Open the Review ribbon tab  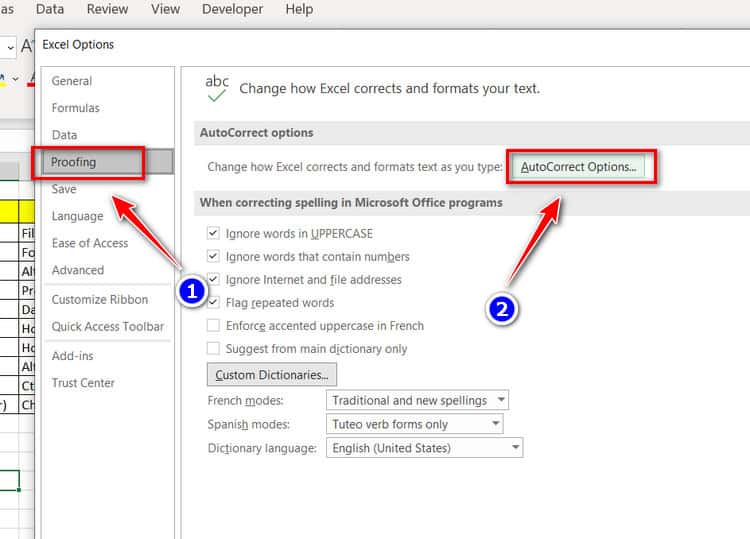click(x=107, y=9)
